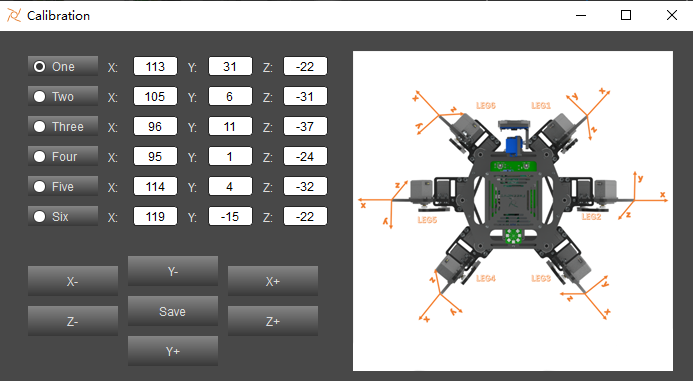
Task: Edit leg Six Y field showing -15
Action: tap(230, 217)
